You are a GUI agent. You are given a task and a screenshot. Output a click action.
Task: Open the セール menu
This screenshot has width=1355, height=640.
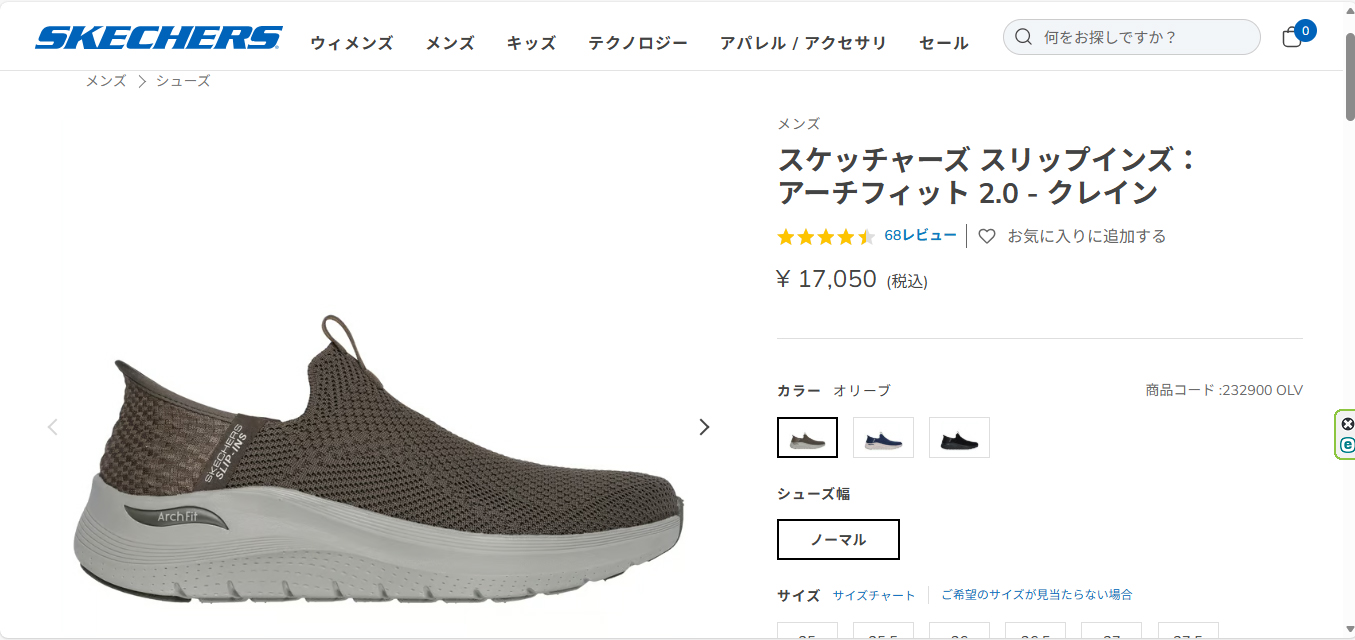point(942,43)
